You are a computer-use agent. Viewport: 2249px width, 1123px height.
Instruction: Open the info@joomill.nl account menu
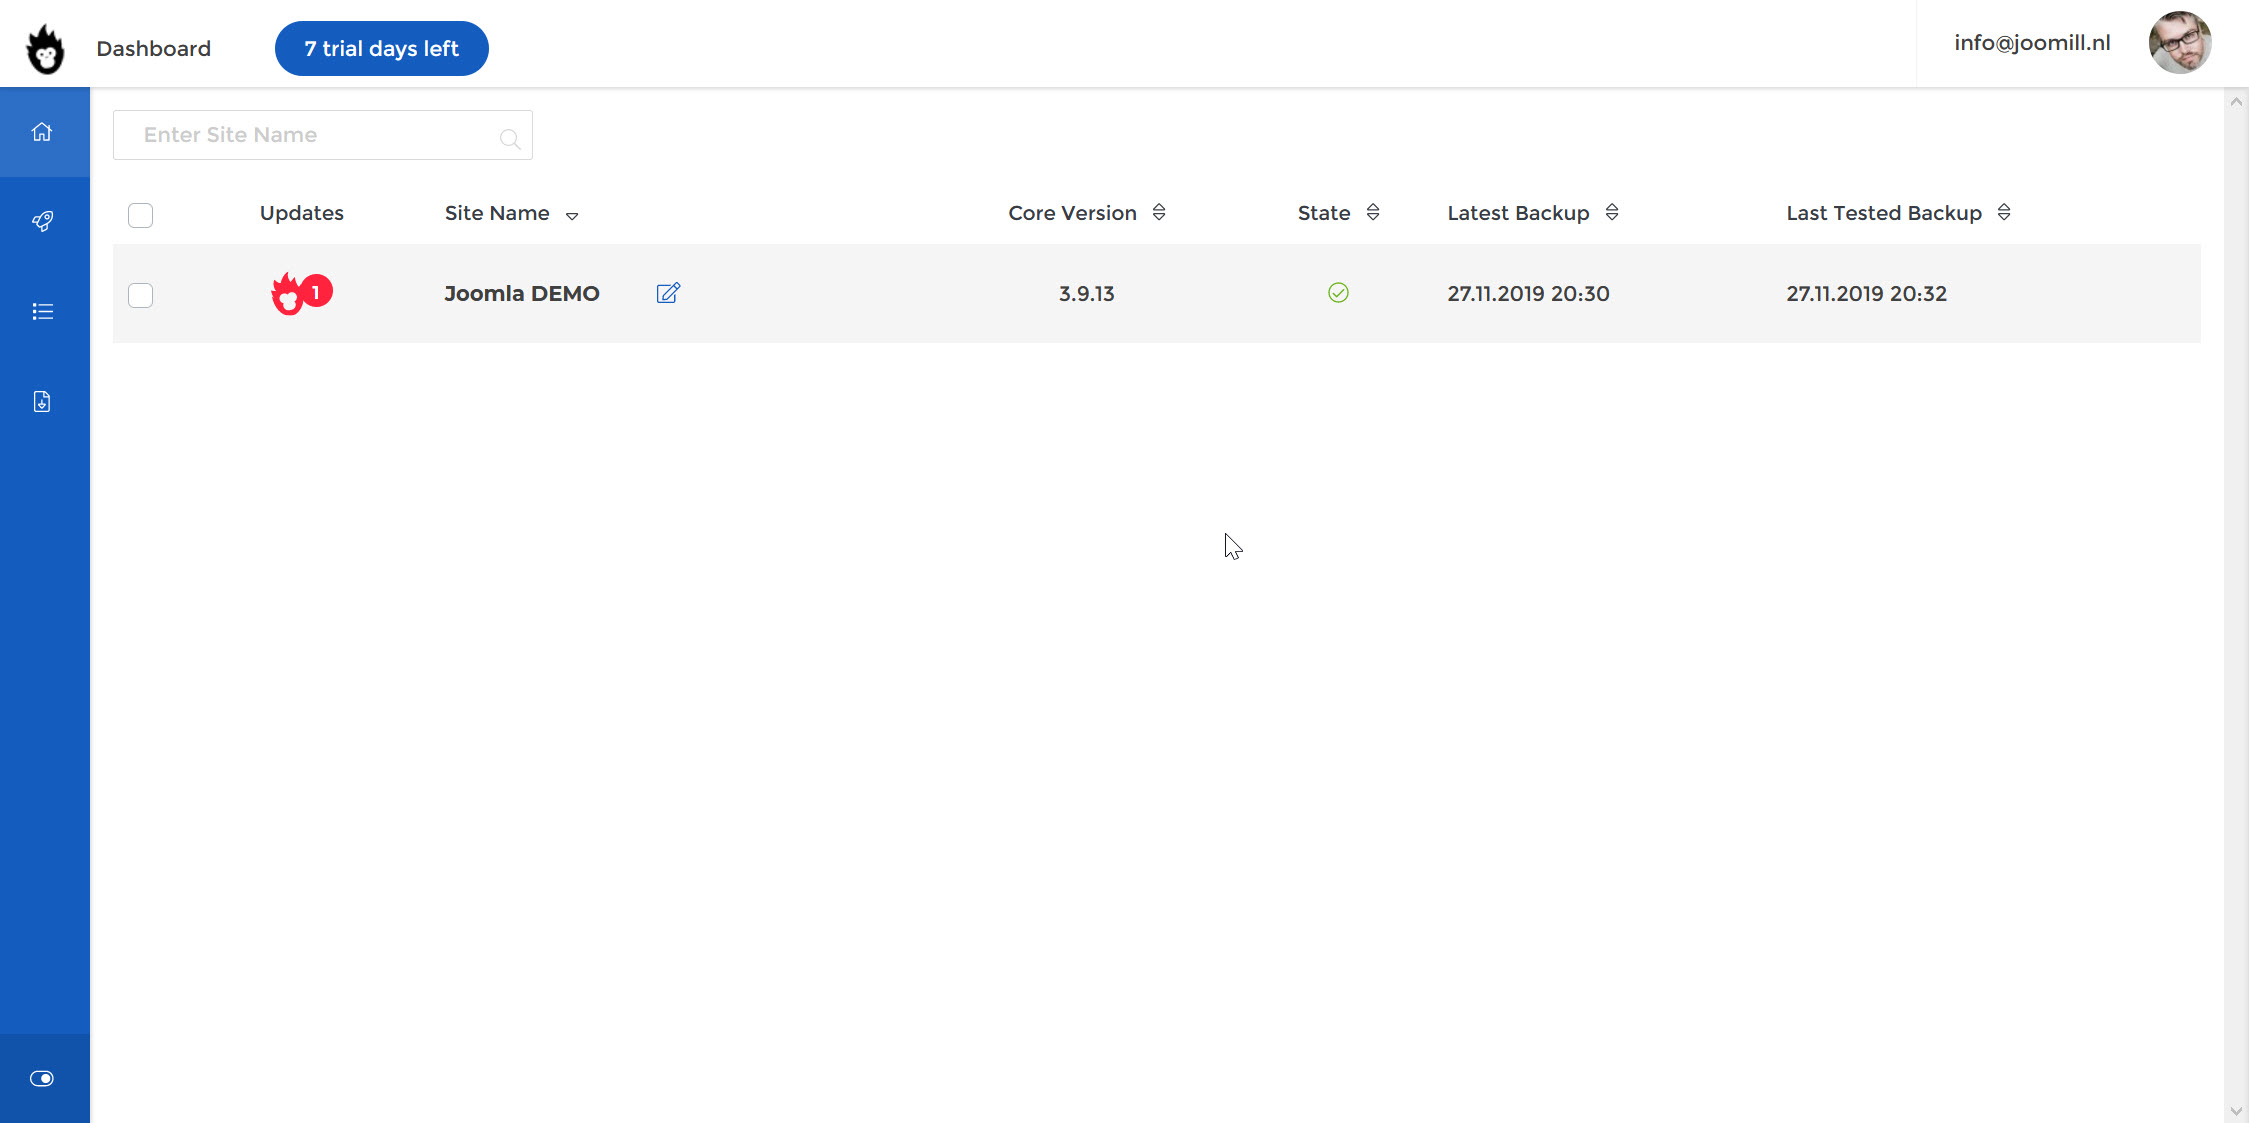coord(2032,43)
